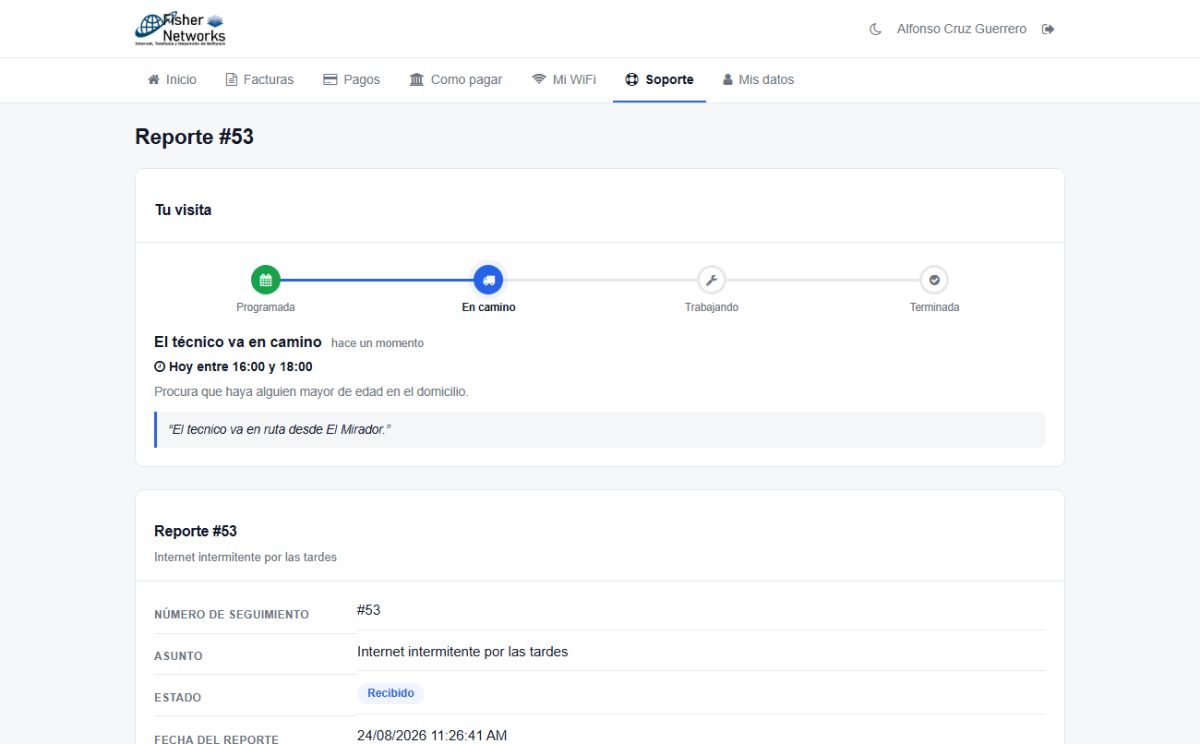The image size is (1200, 744).
Task: Select the Mi WiFi tab
Action: tap(564, 80)
